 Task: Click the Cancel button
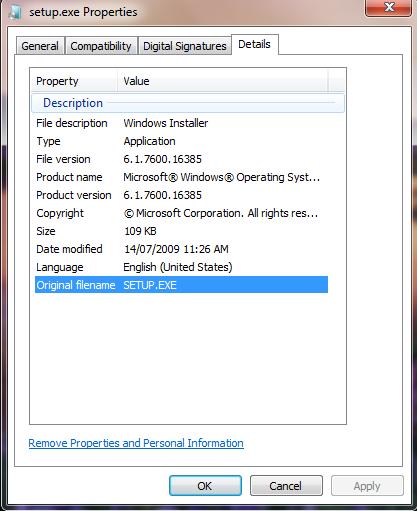286,486
